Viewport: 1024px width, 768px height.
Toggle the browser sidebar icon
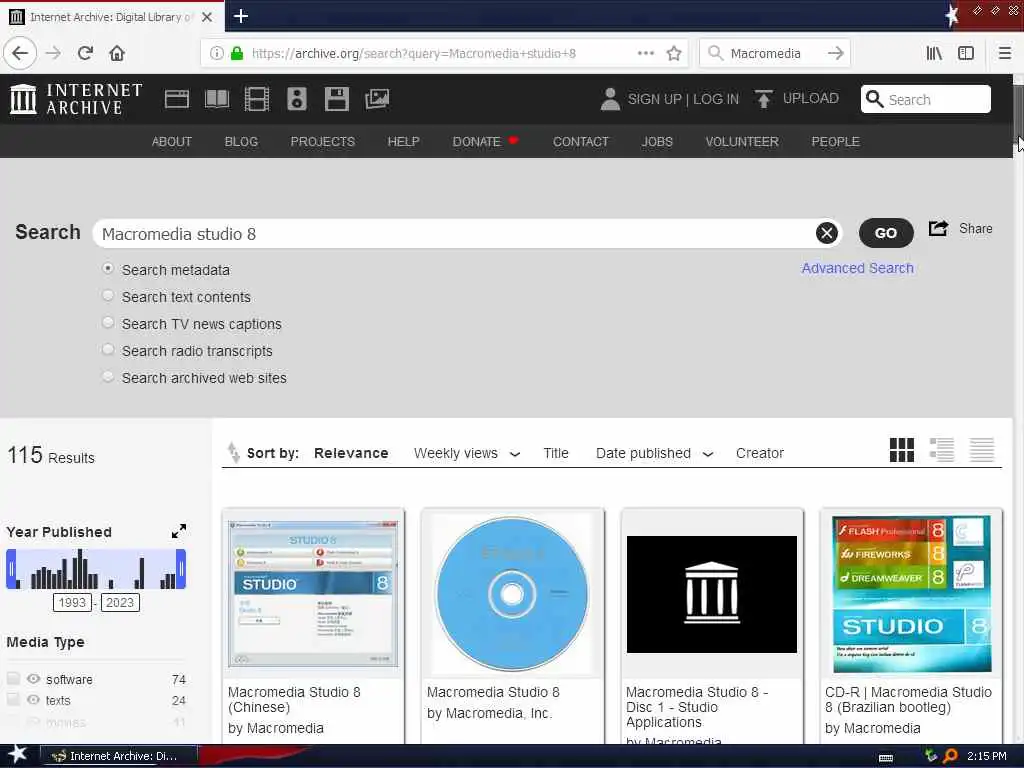tap(966, 53)
